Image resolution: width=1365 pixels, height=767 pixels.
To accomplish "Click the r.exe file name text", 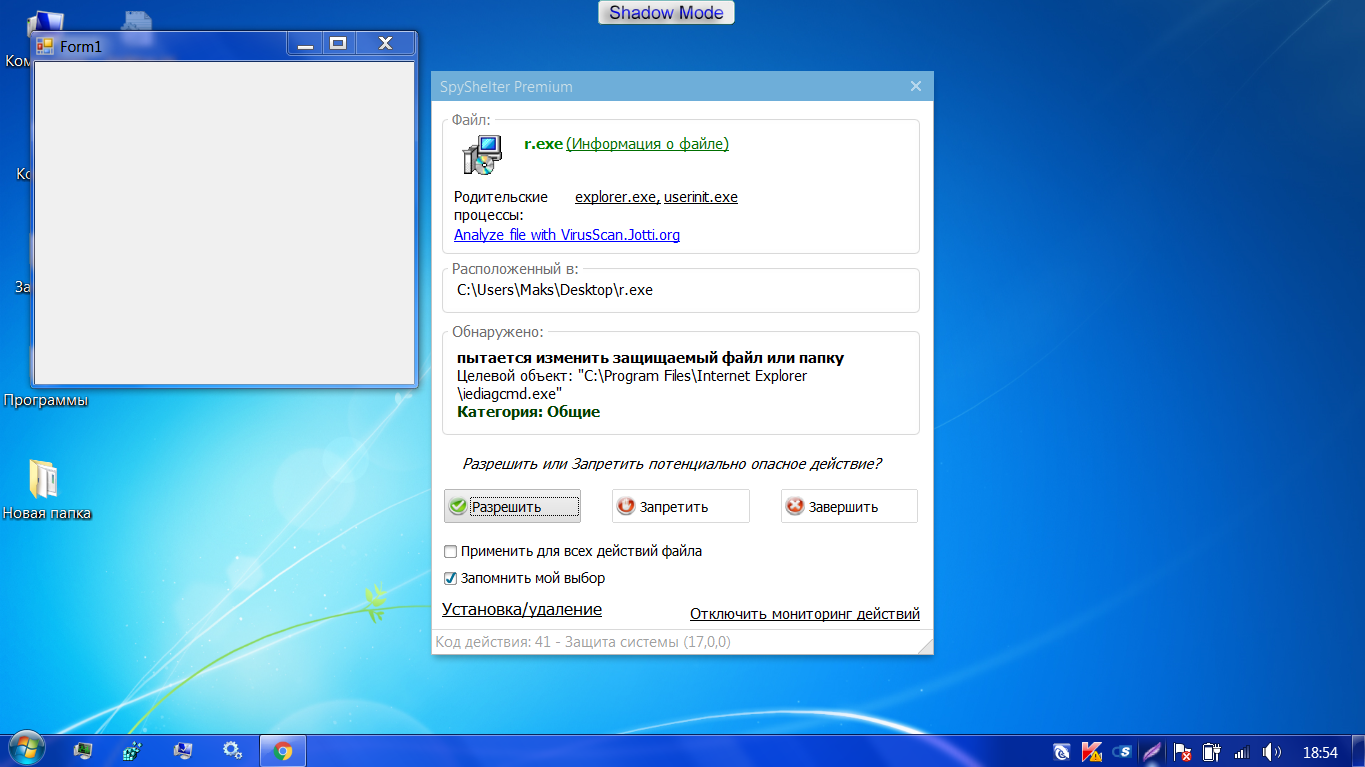I will point(544,144).
